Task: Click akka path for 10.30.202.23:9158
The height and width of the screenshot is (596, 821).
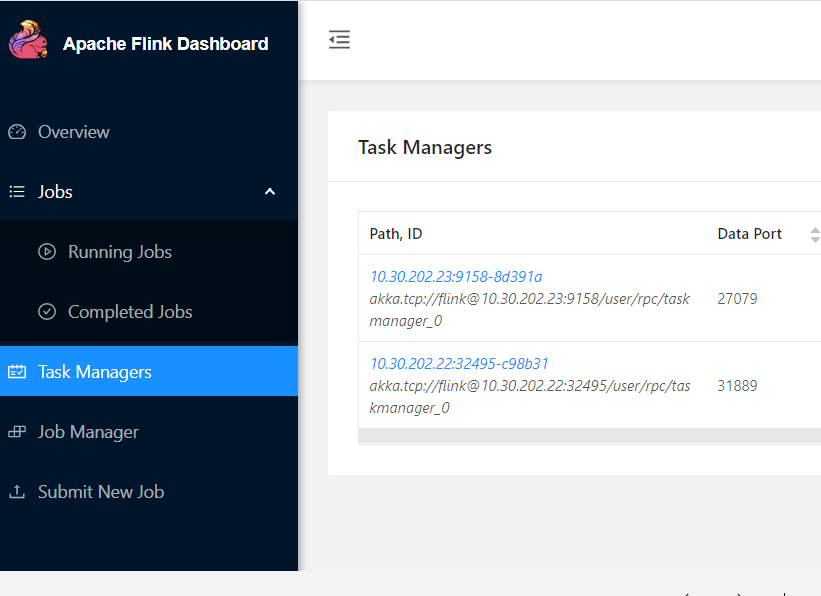Action: 529,310
